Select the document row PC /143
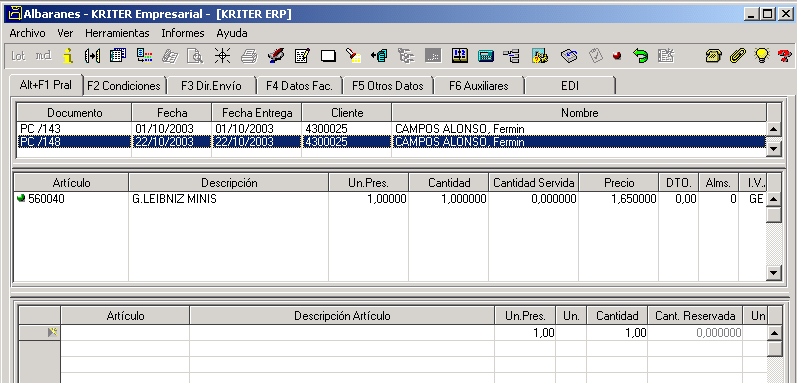 [391, 129]
